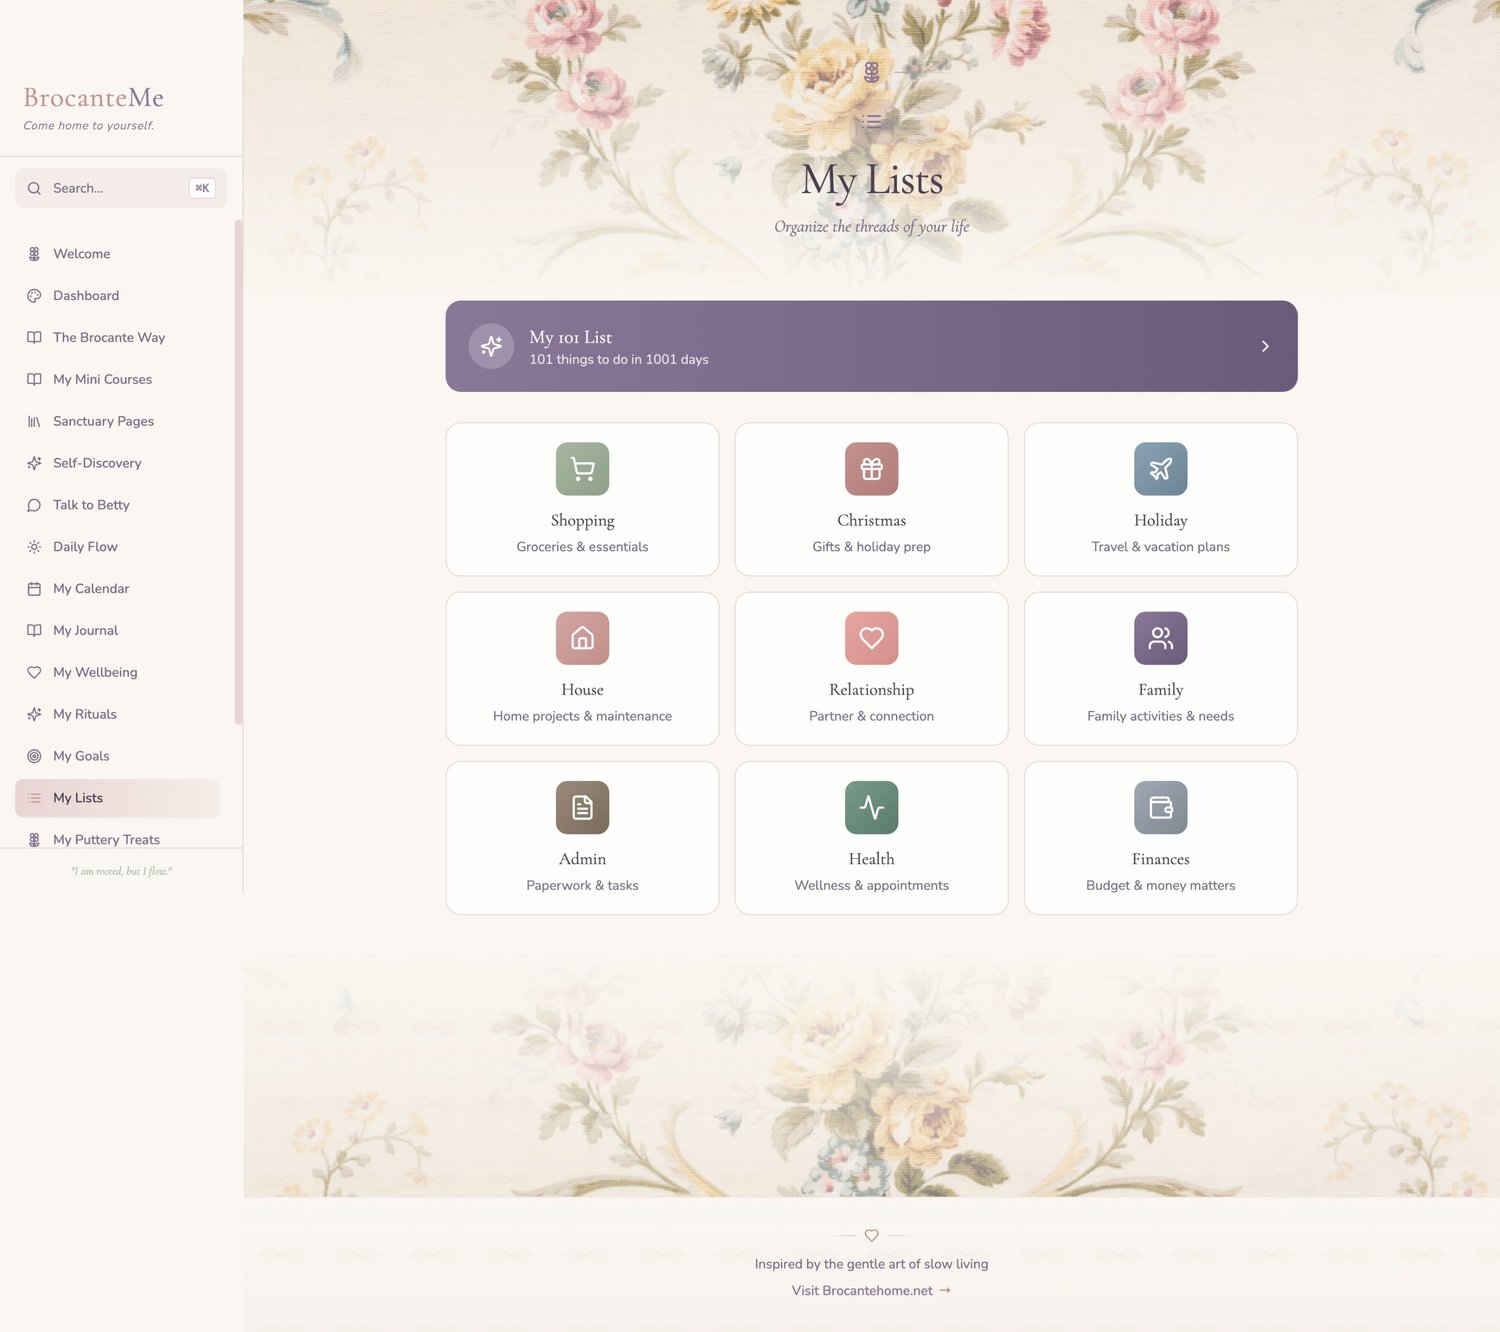1500x1332 pixels.
Task: Click the ⌘K shortcut badge
Action: [202, 188]
